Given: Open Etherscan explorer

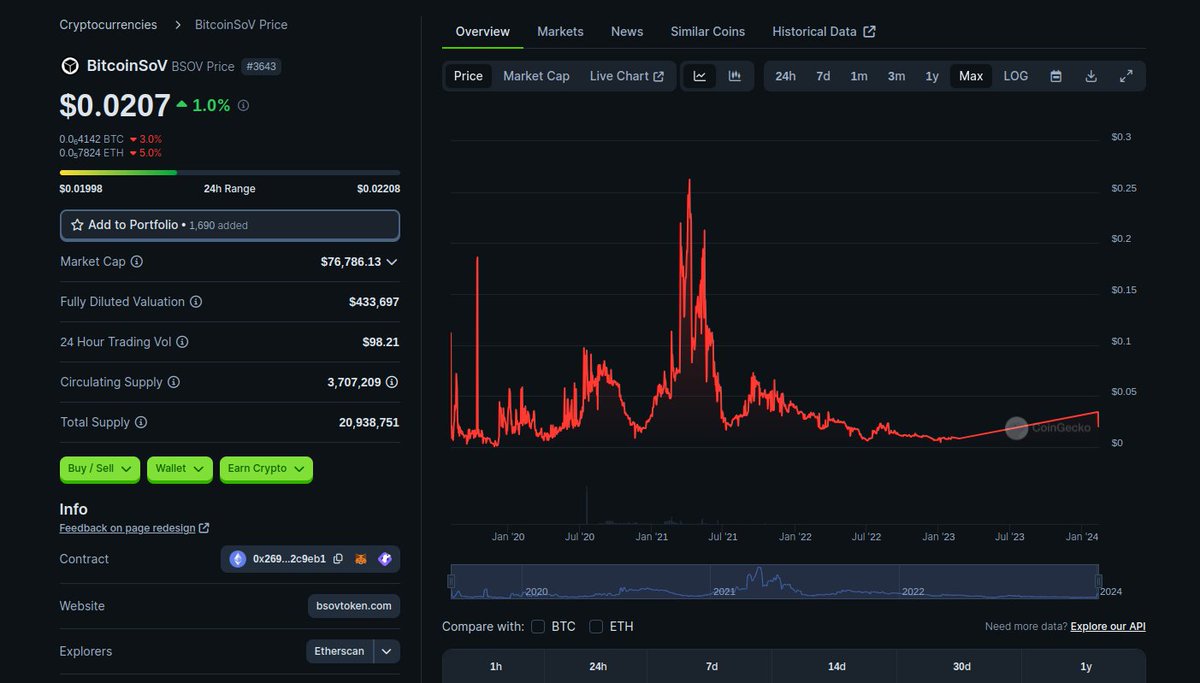Looking at the screenshot, I should click(x=340, y=651).
